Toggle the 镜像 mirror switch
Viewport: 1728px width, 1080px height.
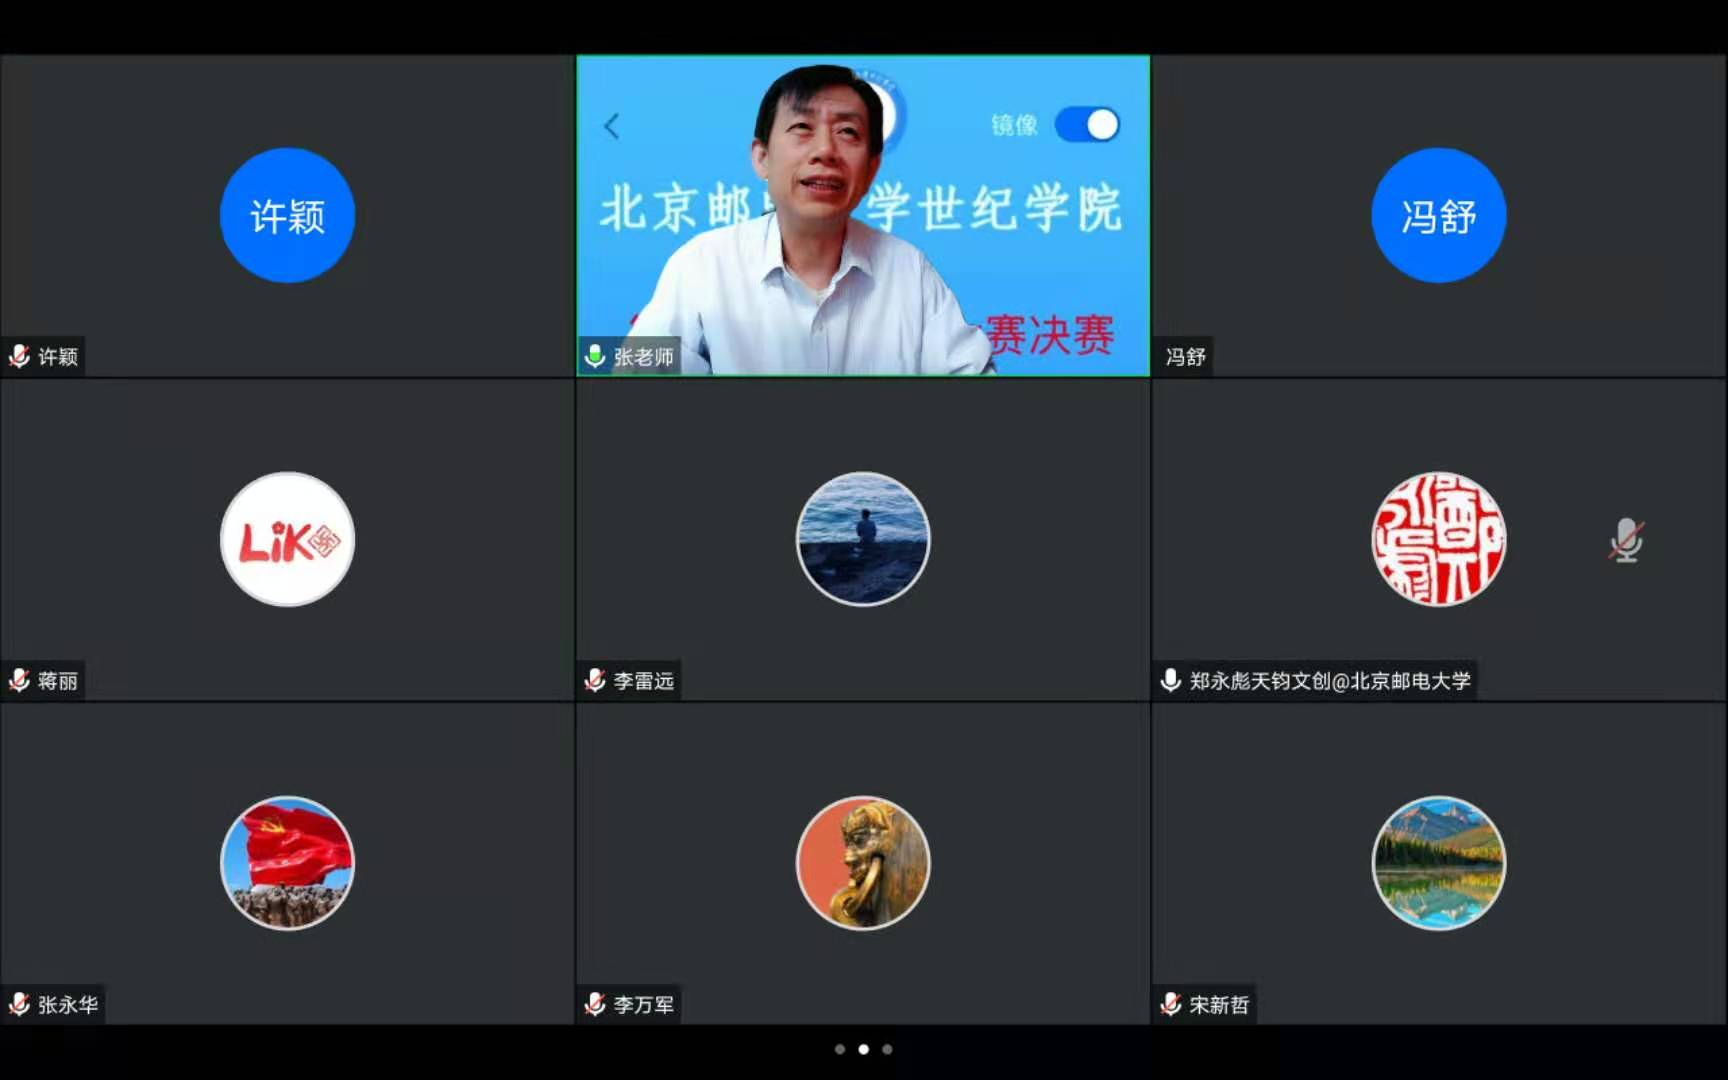click(x=1087, y=125)
